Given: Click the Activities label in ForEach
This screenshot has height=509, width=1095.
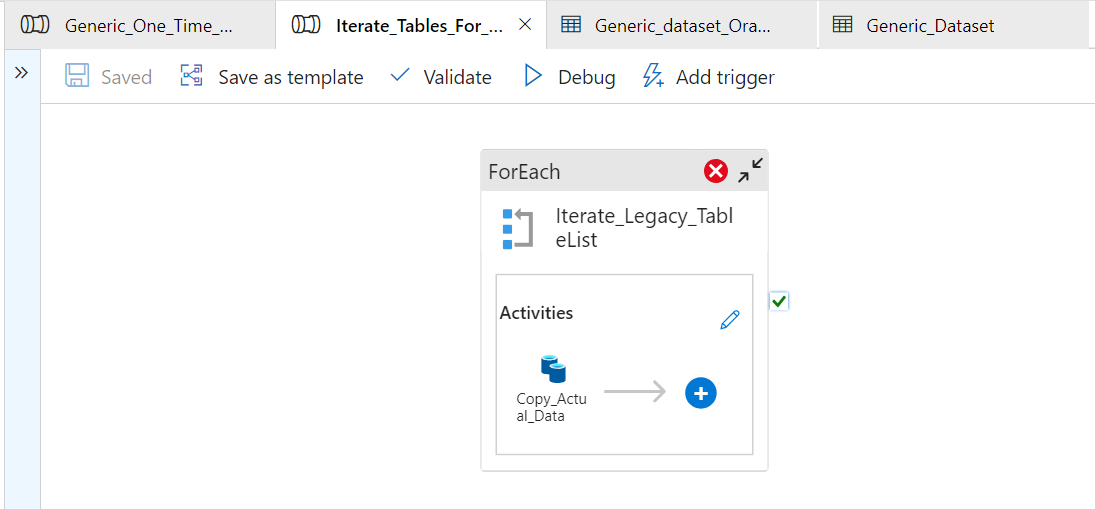Looking at the screenshot, I should (536, 313).
